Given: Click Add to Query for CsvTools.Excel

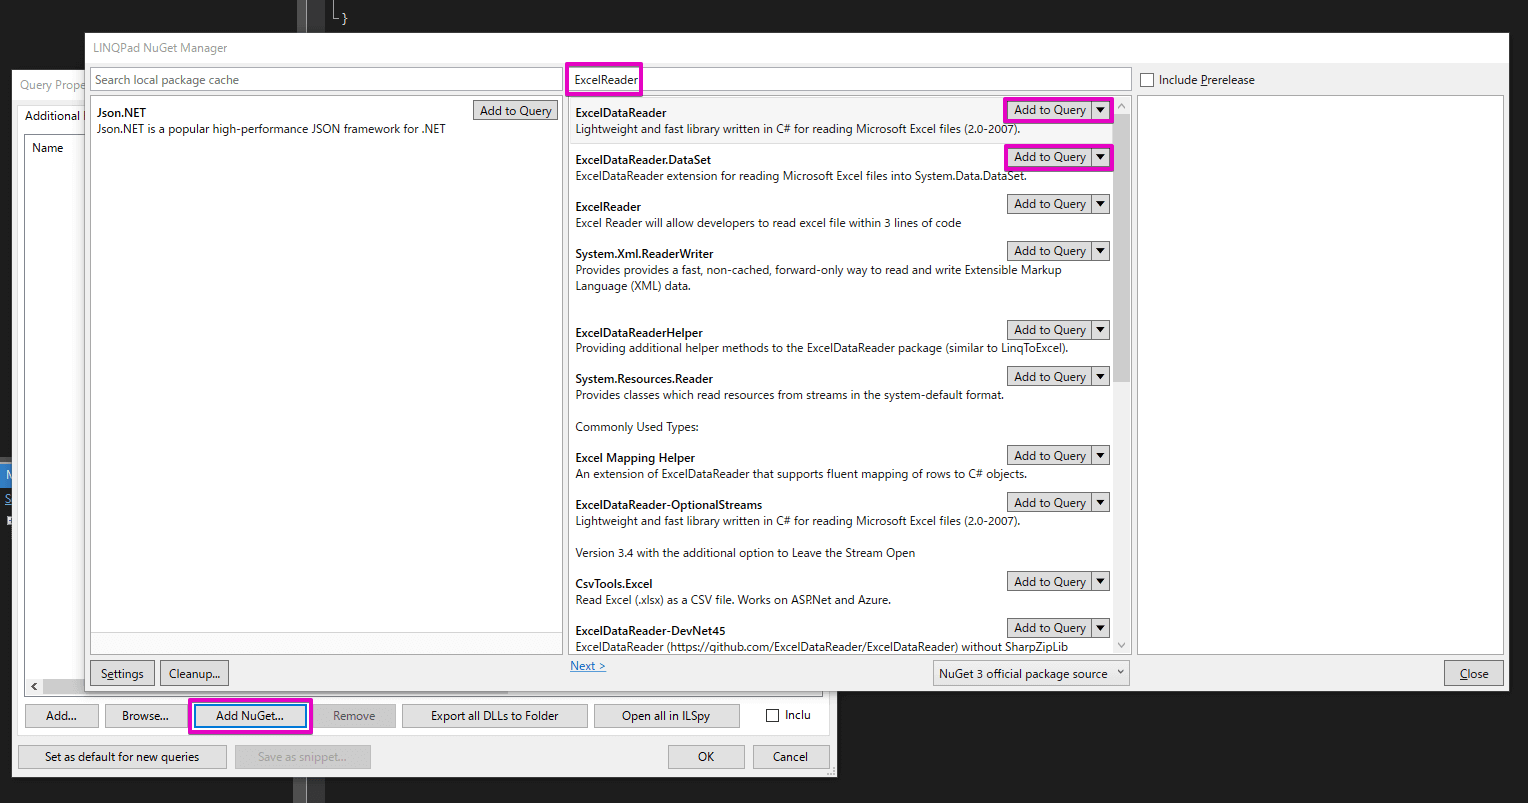Looking at the screenshot, I should 1049,582.
